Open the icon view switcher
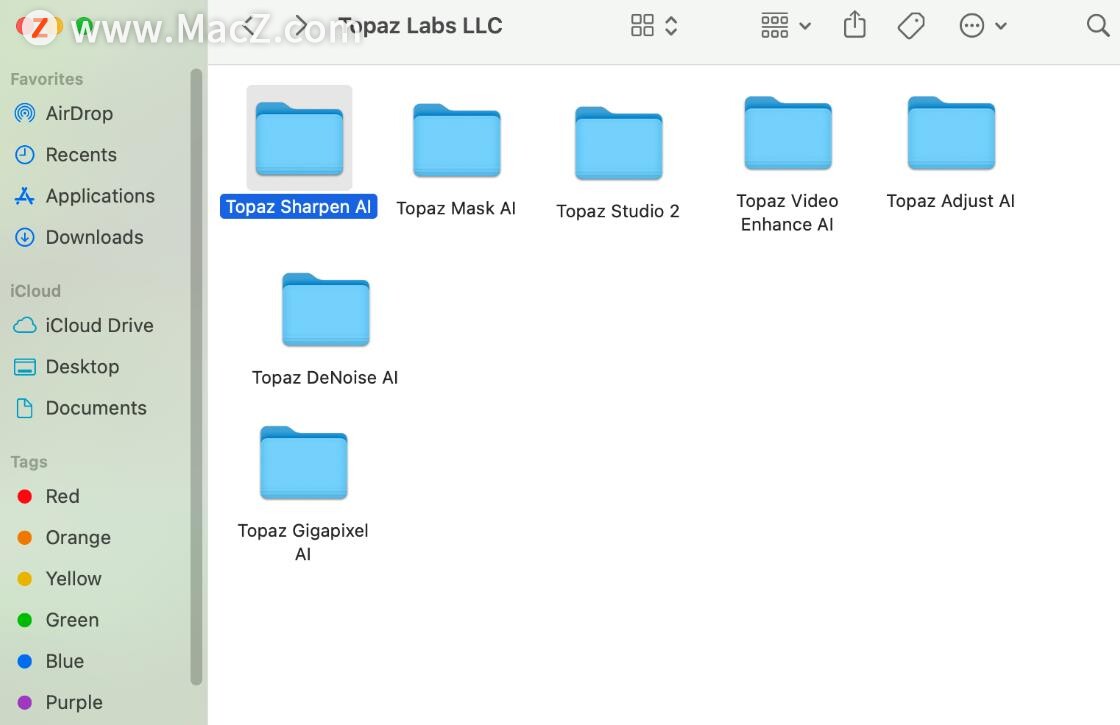Image resolution: width=1120 pixels, height=725 pixels. click(x=654, y=26)
